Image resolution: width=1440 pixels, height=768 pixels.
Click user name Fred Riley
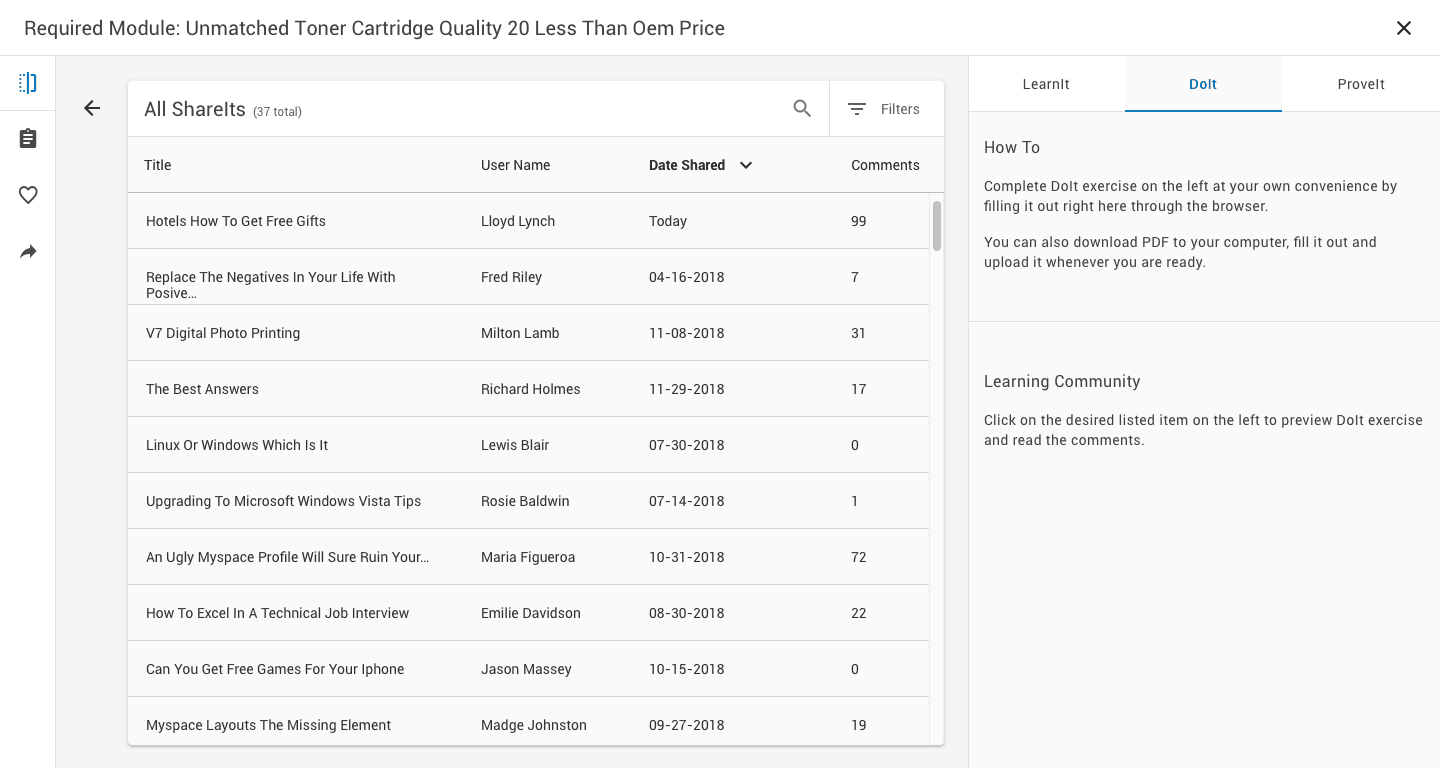click(x=511, y=277)
